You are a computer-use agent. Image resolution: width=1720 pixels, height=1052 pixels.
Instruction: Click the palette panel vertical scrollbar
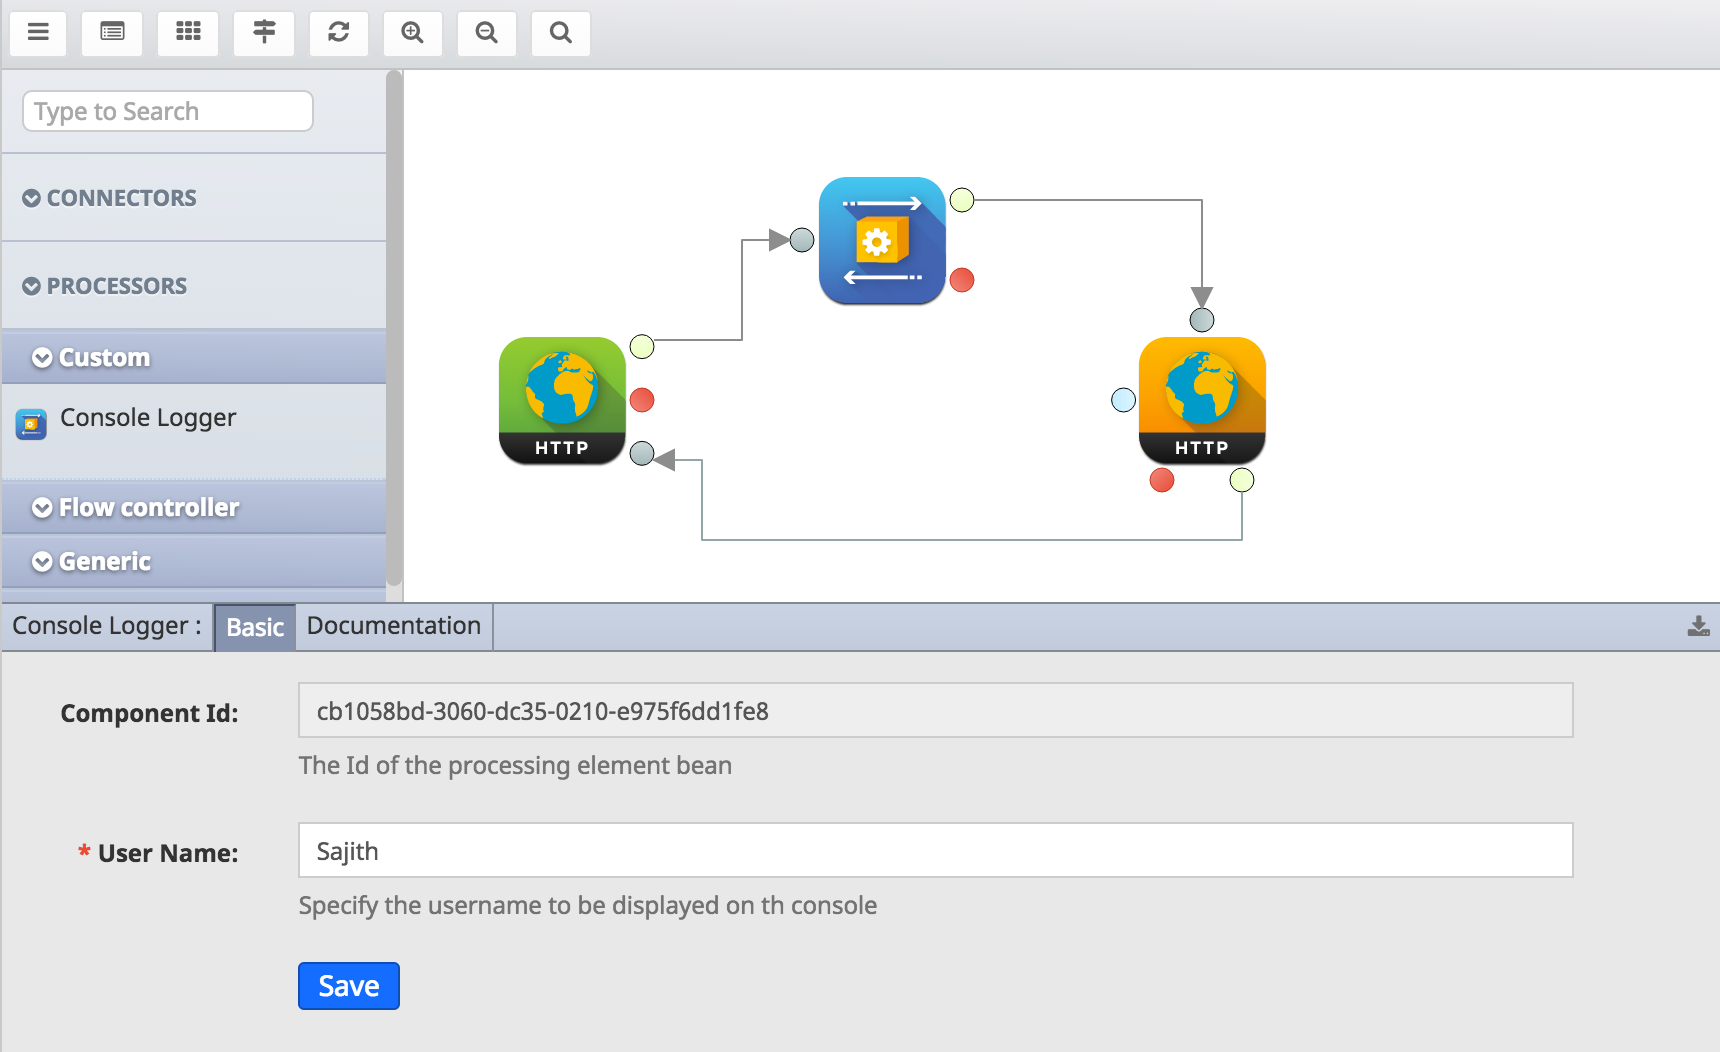coord(394,328)
